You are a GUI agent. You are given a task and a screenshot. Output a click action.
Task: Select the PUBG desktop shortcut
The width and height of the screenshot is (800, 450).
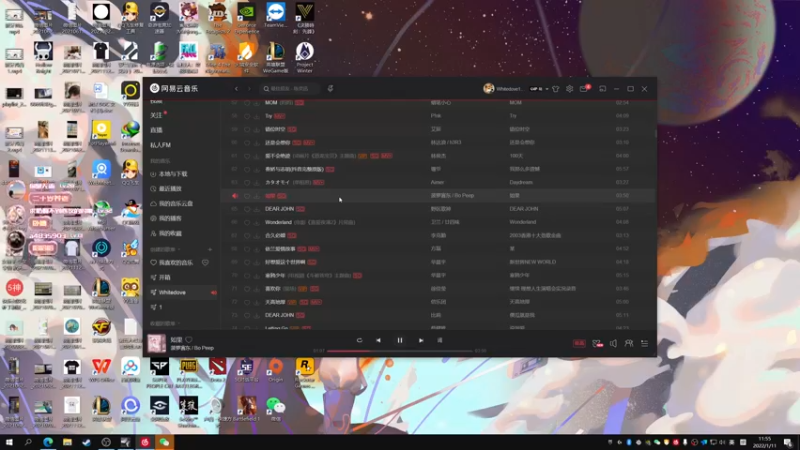coord(188,373)
